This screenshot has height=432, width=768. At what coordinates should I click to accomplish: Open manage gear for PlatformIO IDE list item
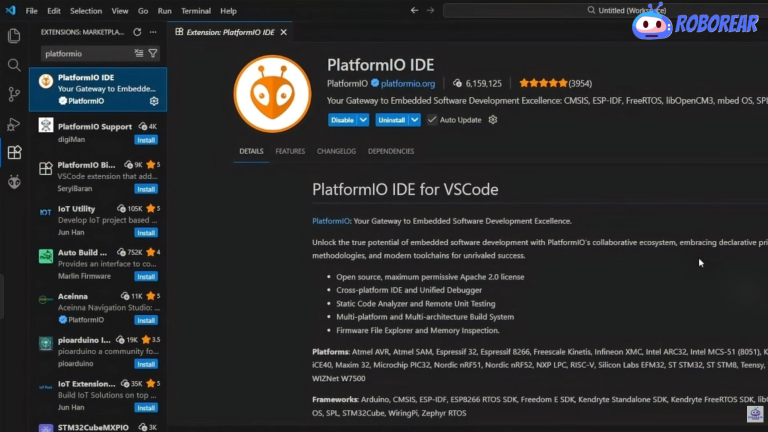click(154, 101)
